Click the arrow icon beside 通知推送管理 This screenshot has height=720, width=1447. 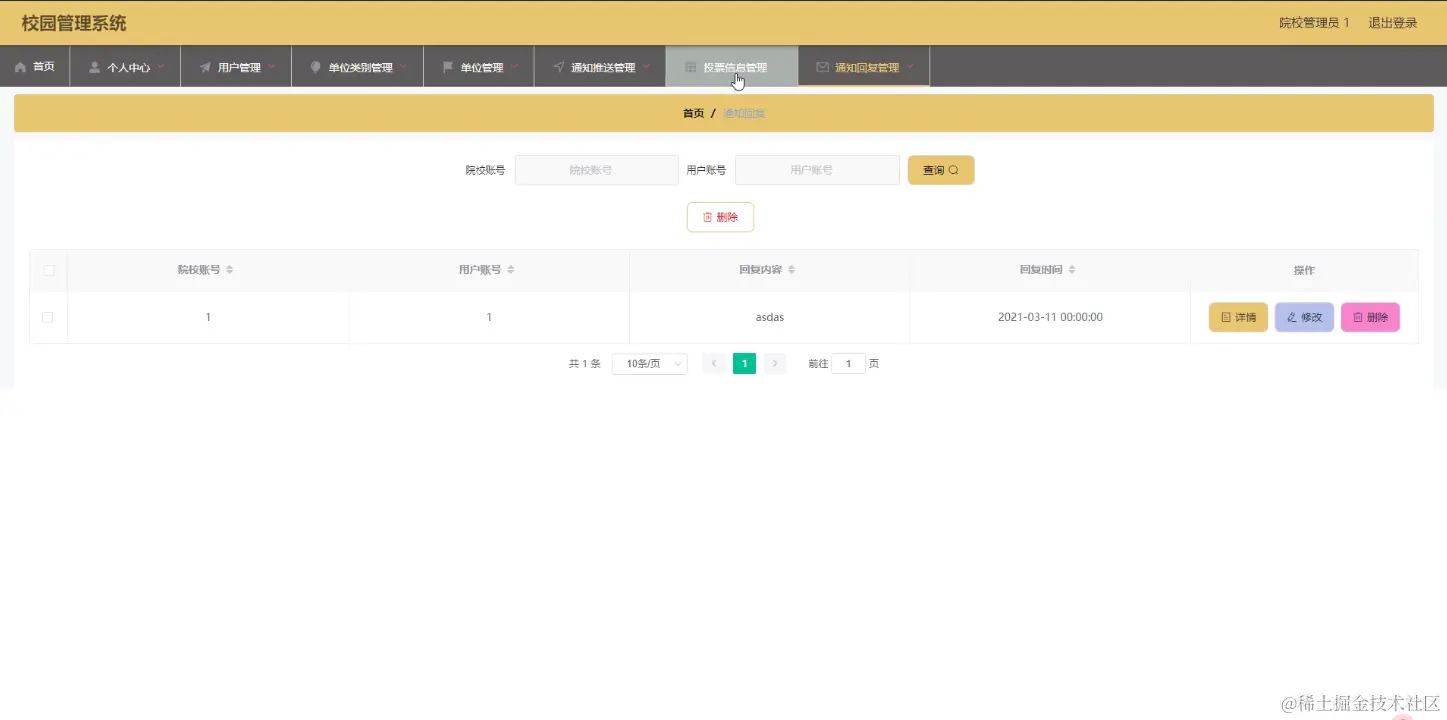[558, 67]
